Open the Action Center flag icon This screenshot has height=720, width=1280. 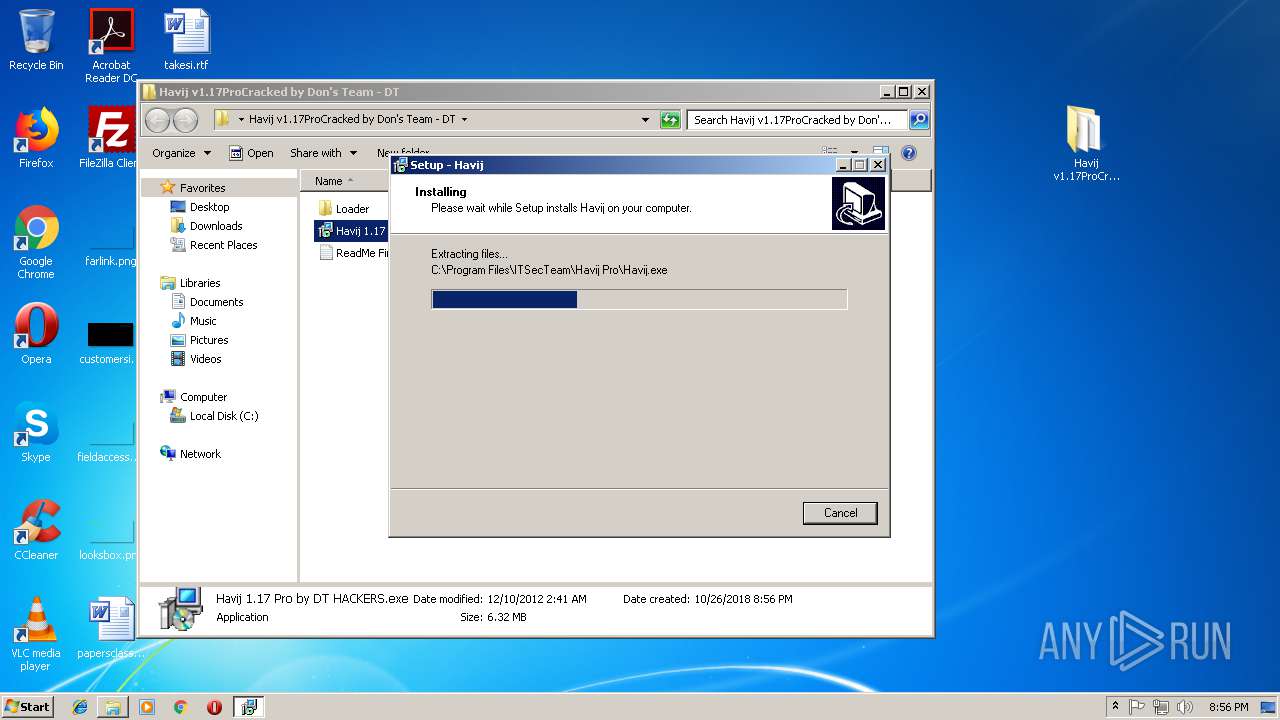click(x=1137, y=707)
